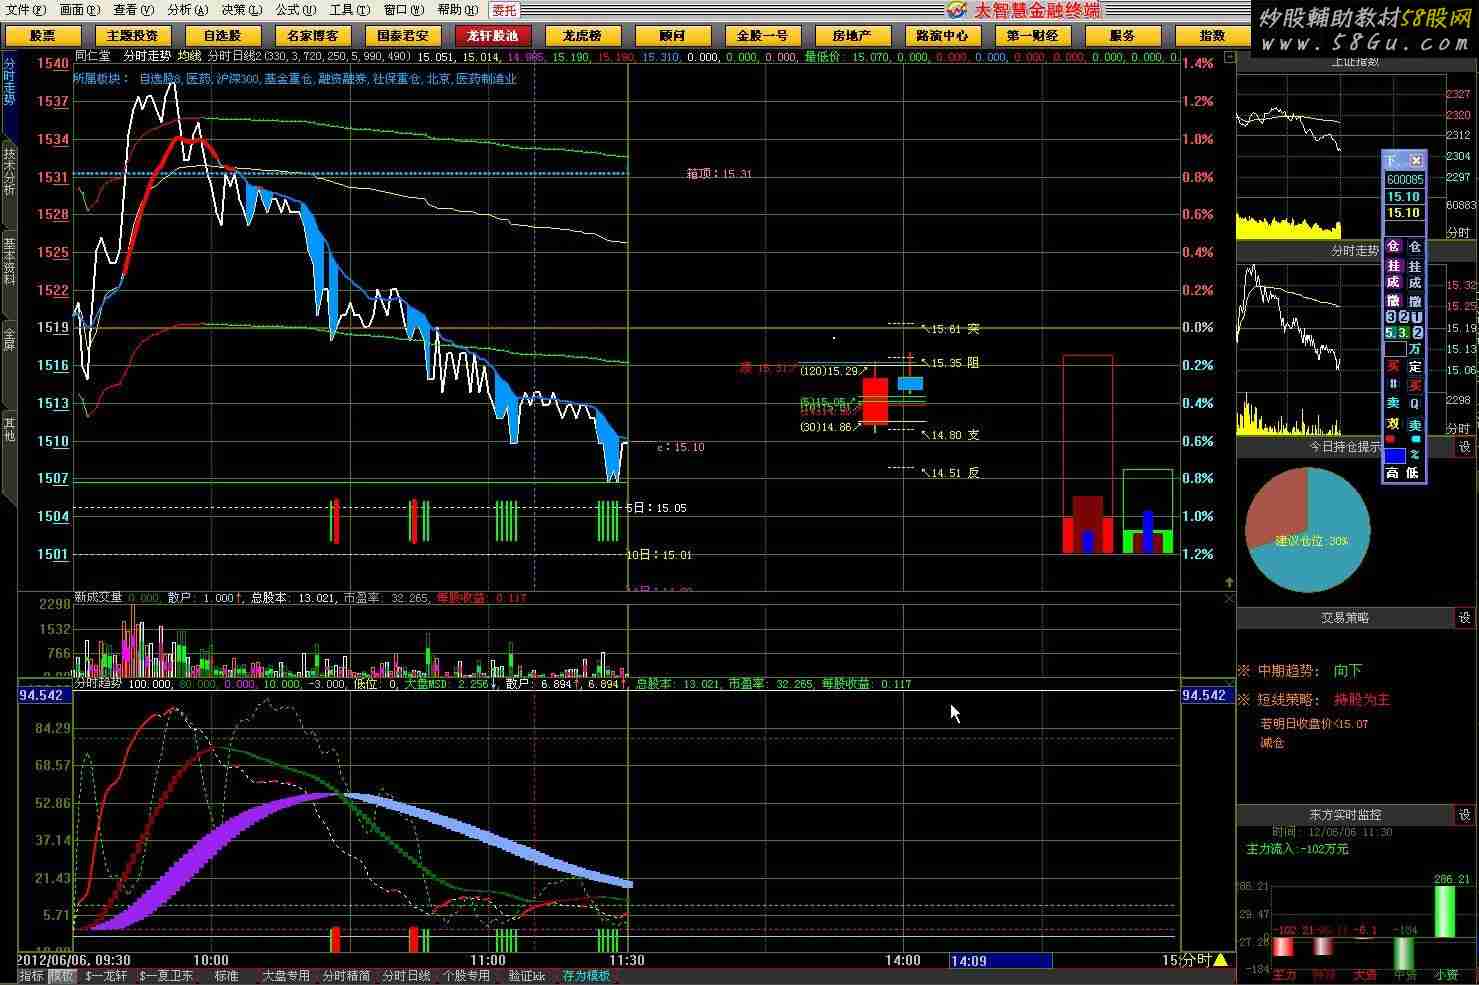Click the 万 button in trade panel
The image size is (1479, 985).
[x=1415, y=349]
